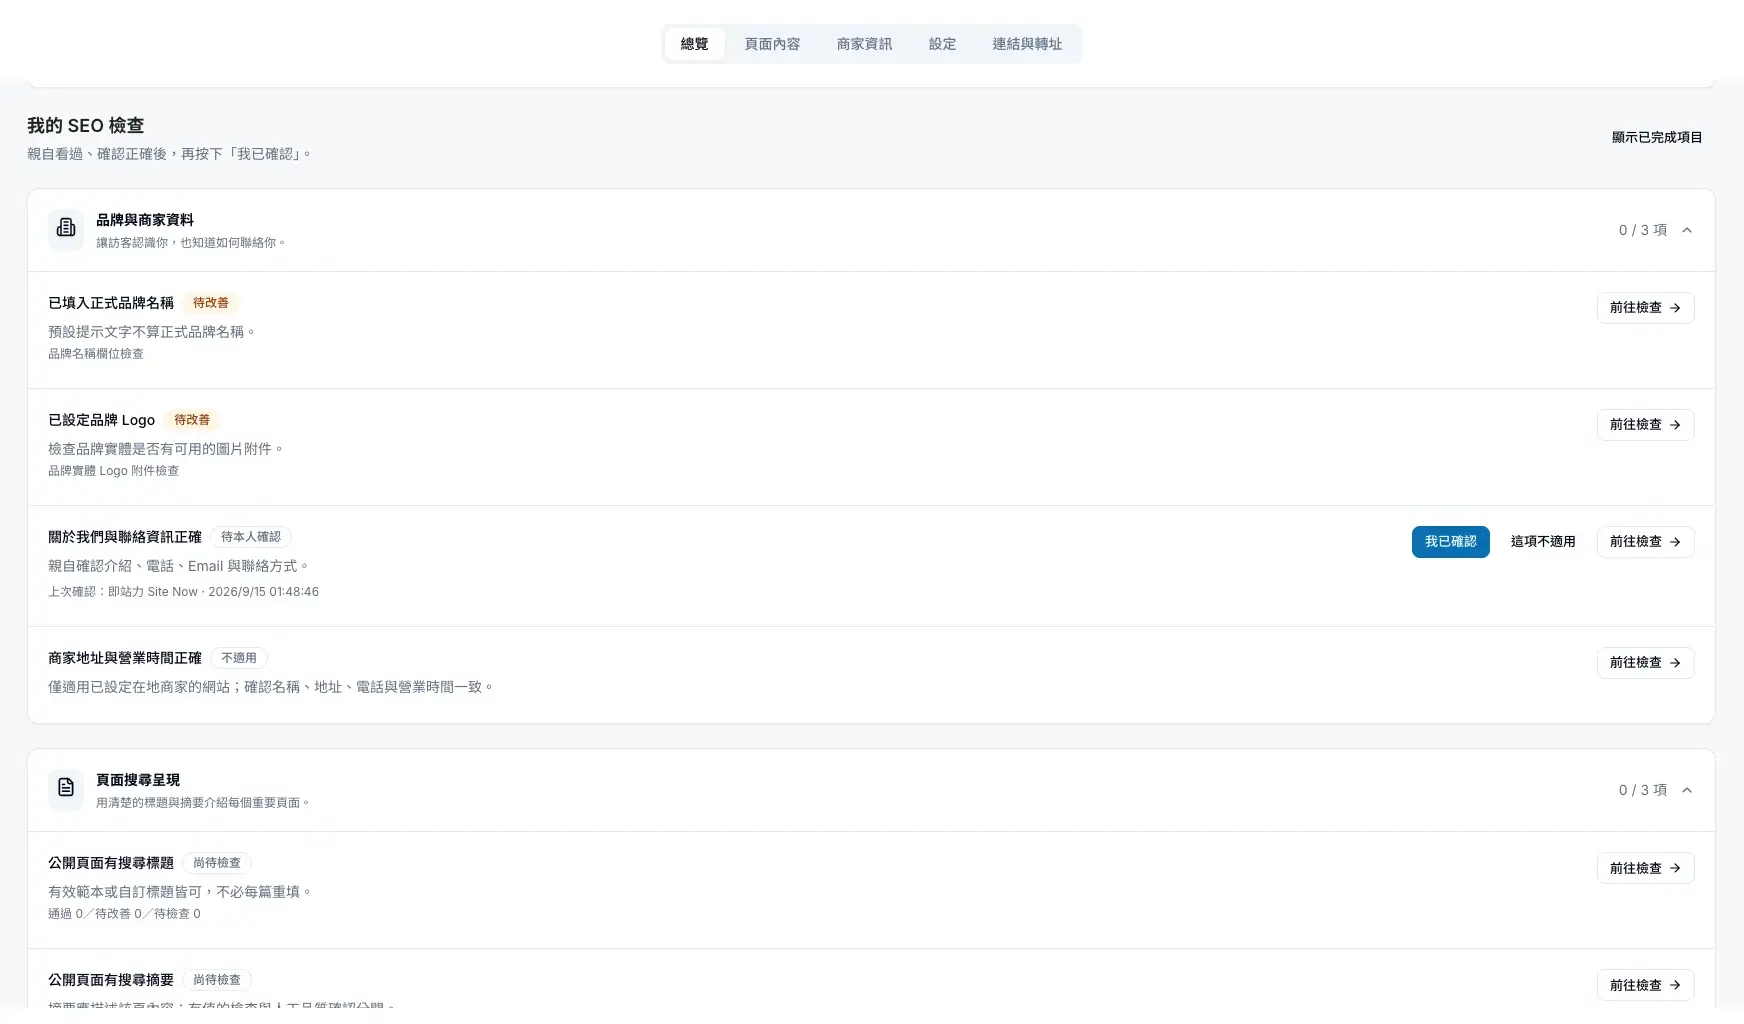
Task: Click the 我的 SEO 檢查 heading
Action: click(86, 126)
